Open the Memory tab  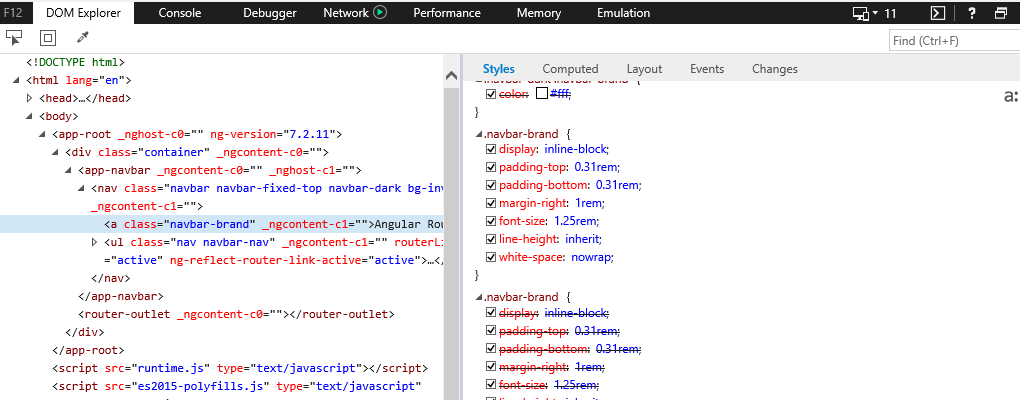click(x=539, y=13)
